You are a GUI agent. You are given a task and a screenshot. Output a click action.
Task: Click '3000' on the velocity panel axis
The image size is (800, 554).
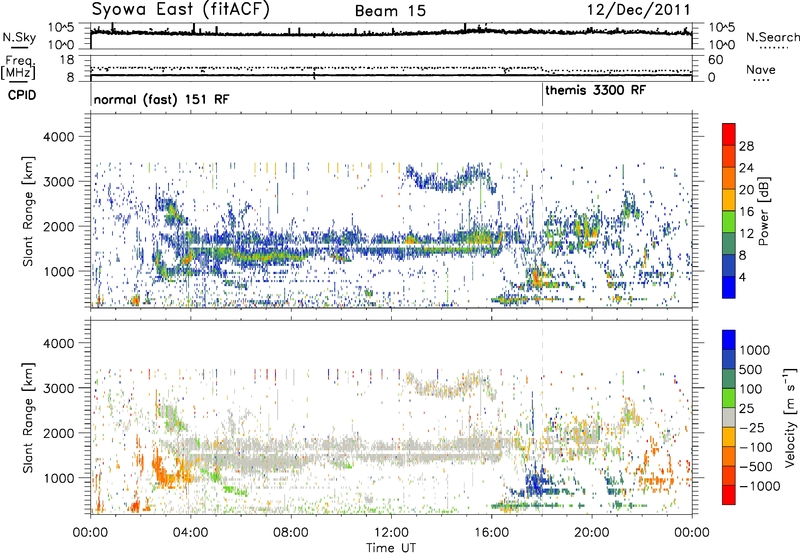click(58, 388)
